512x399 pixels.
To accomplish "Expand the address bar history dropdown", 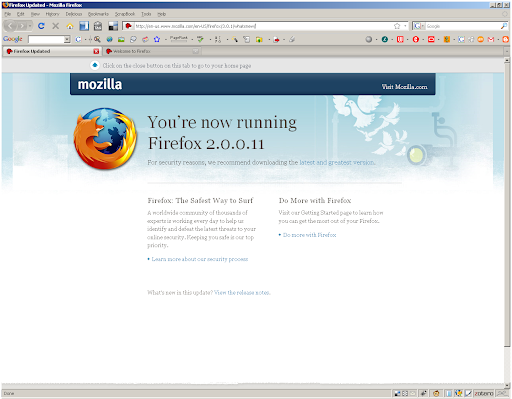I will [405, 26].
